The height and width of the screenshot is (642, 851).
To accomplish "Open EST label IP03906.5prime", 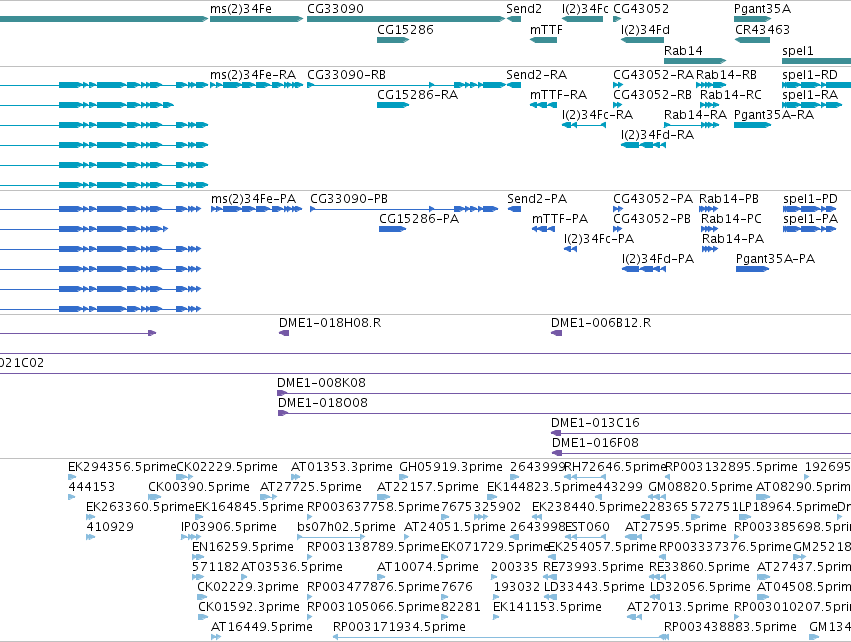I will point(228,526).
